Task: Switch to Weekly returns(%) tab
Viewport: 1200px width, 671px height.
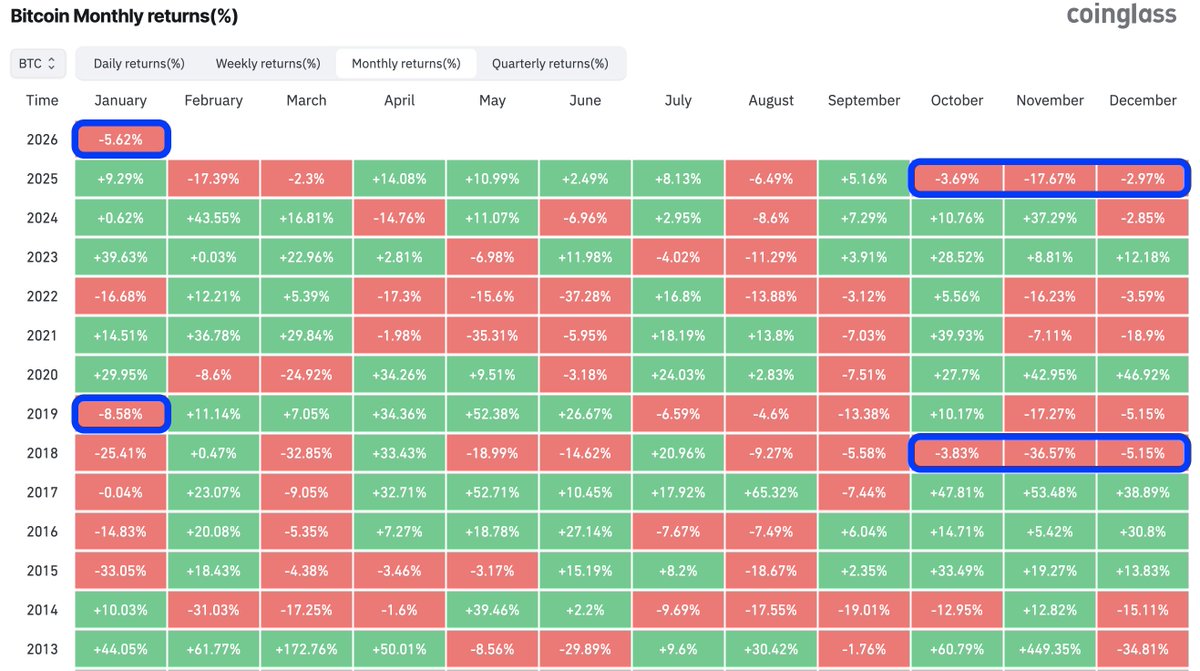Action: click(x=268, y=63)
